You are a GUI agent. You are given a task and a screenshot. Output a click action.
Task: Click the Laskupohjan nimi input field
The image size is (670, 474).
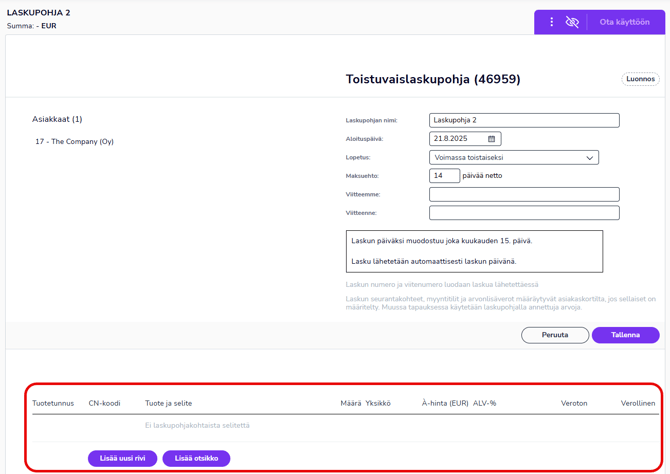click(x=524, y=120)
